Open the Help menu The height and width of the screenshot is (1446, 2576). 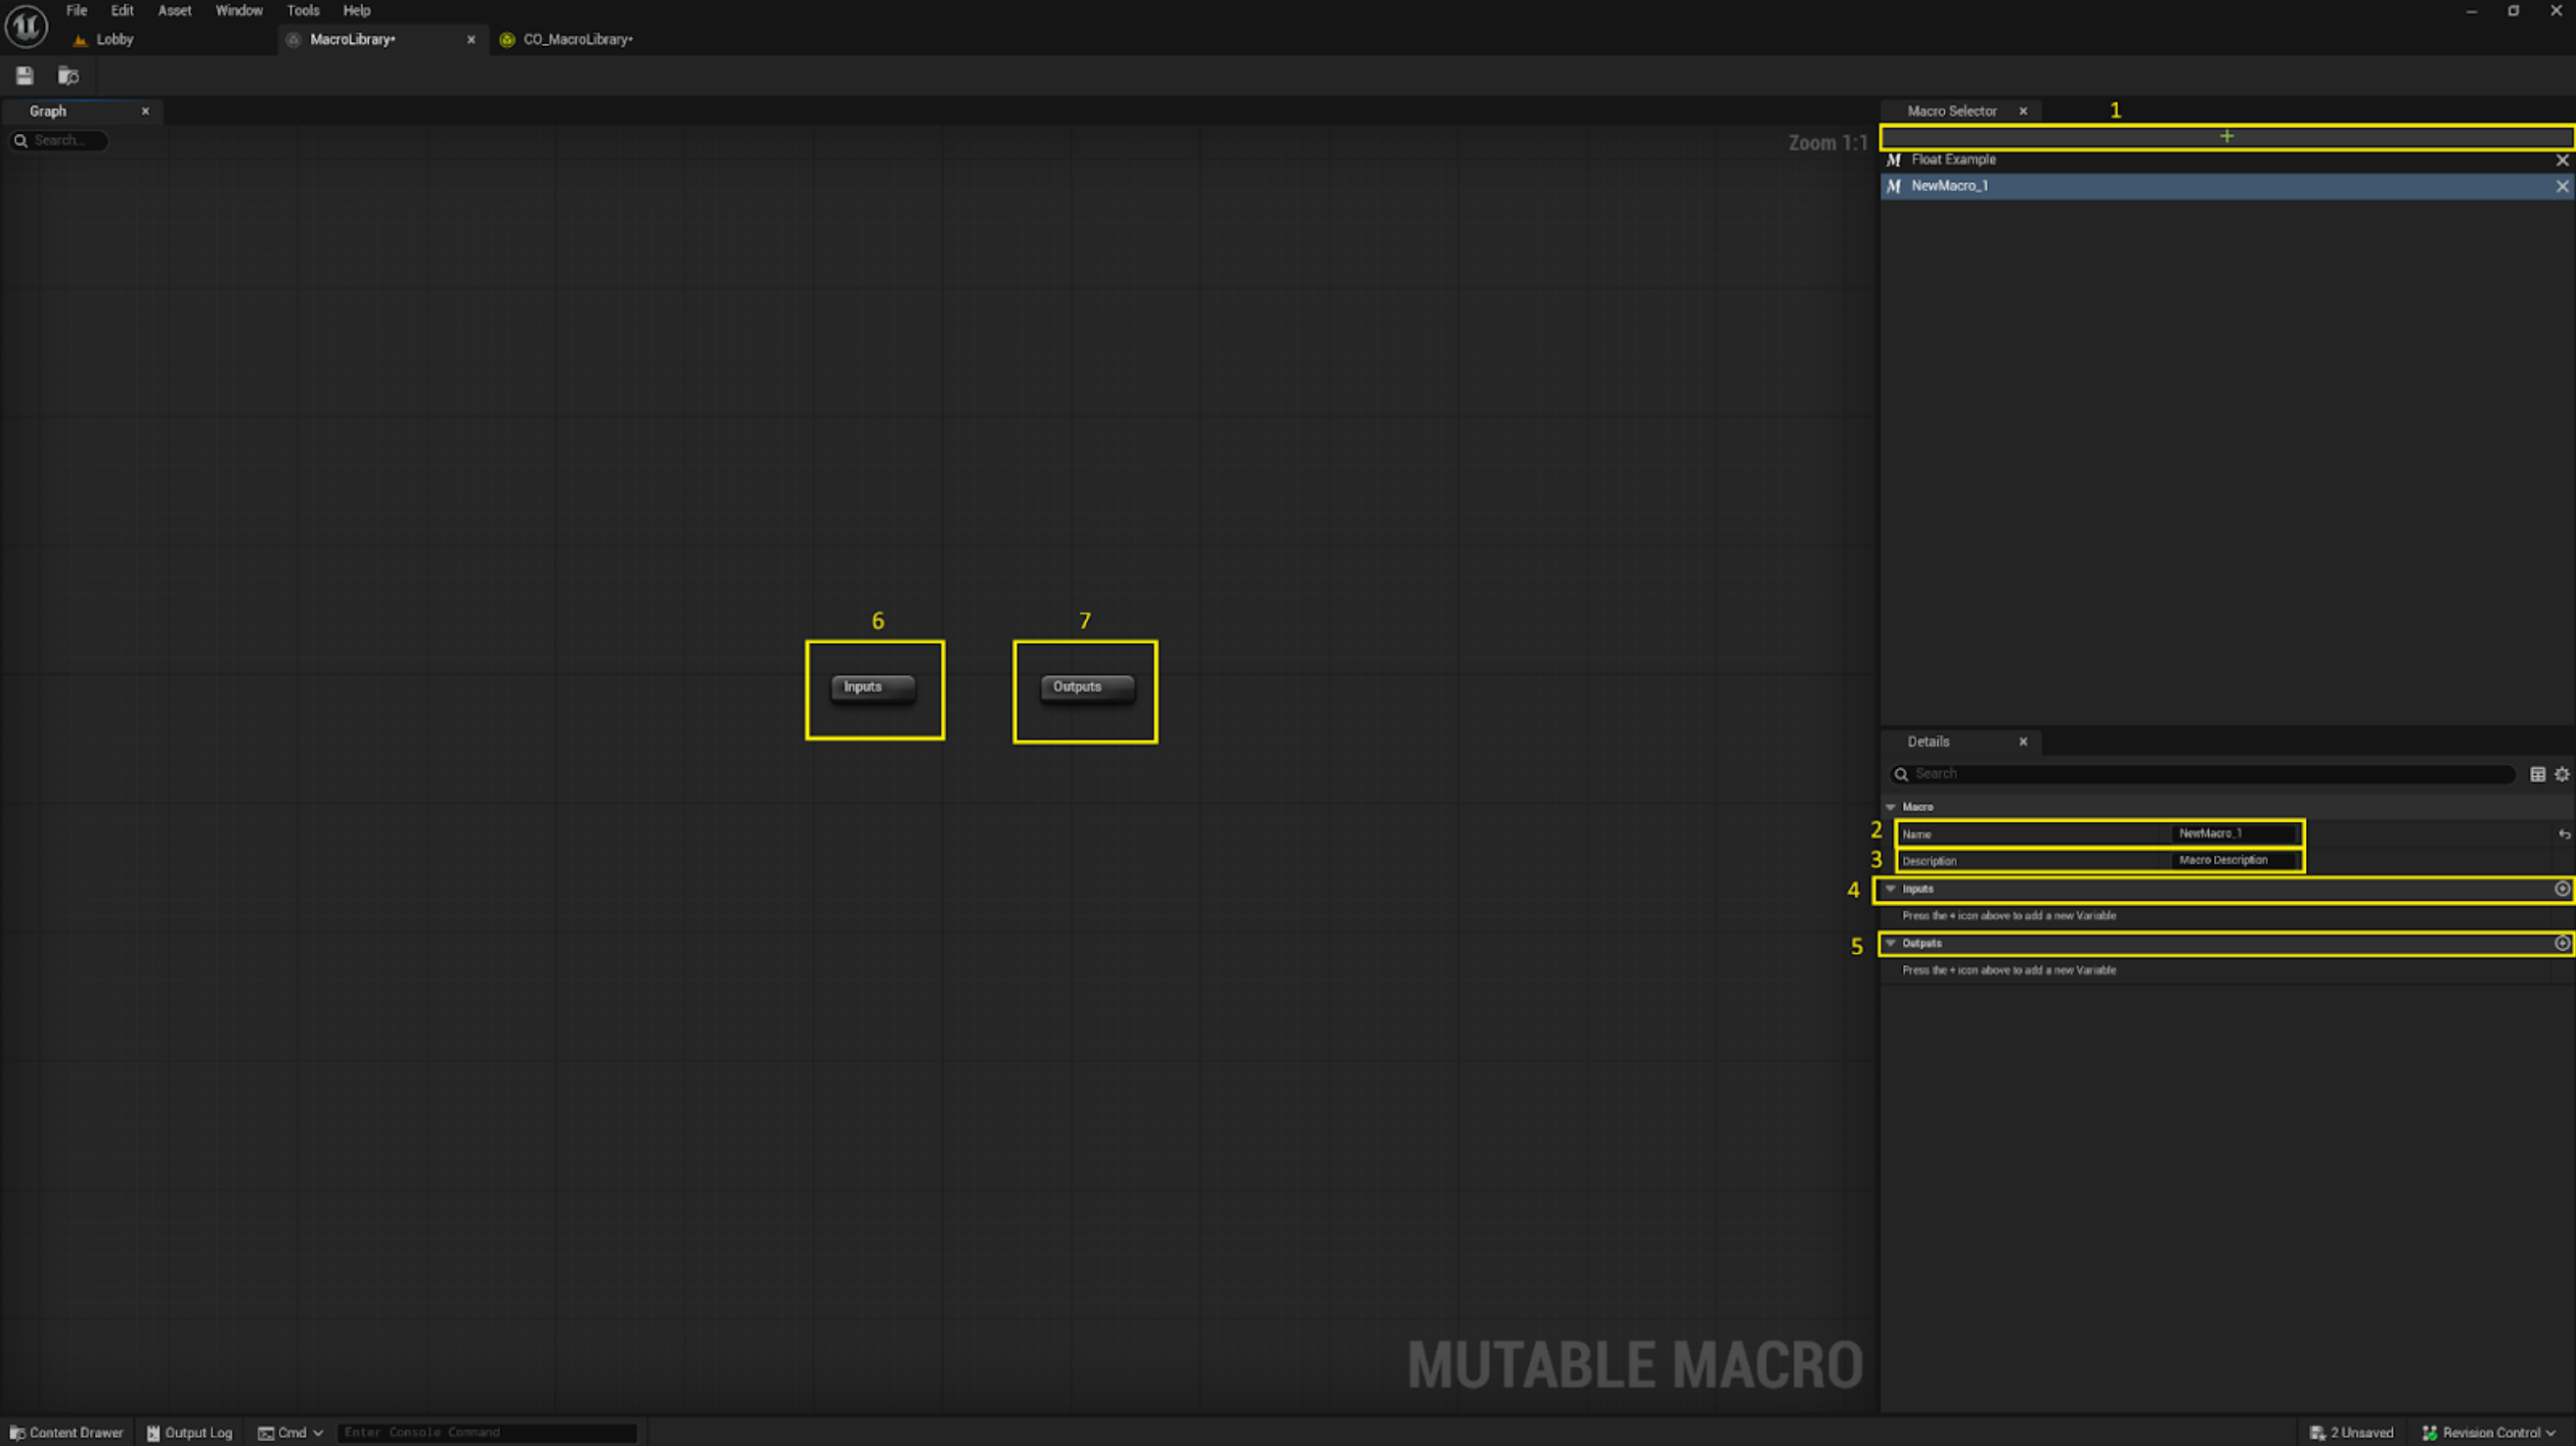coord(357,11)
